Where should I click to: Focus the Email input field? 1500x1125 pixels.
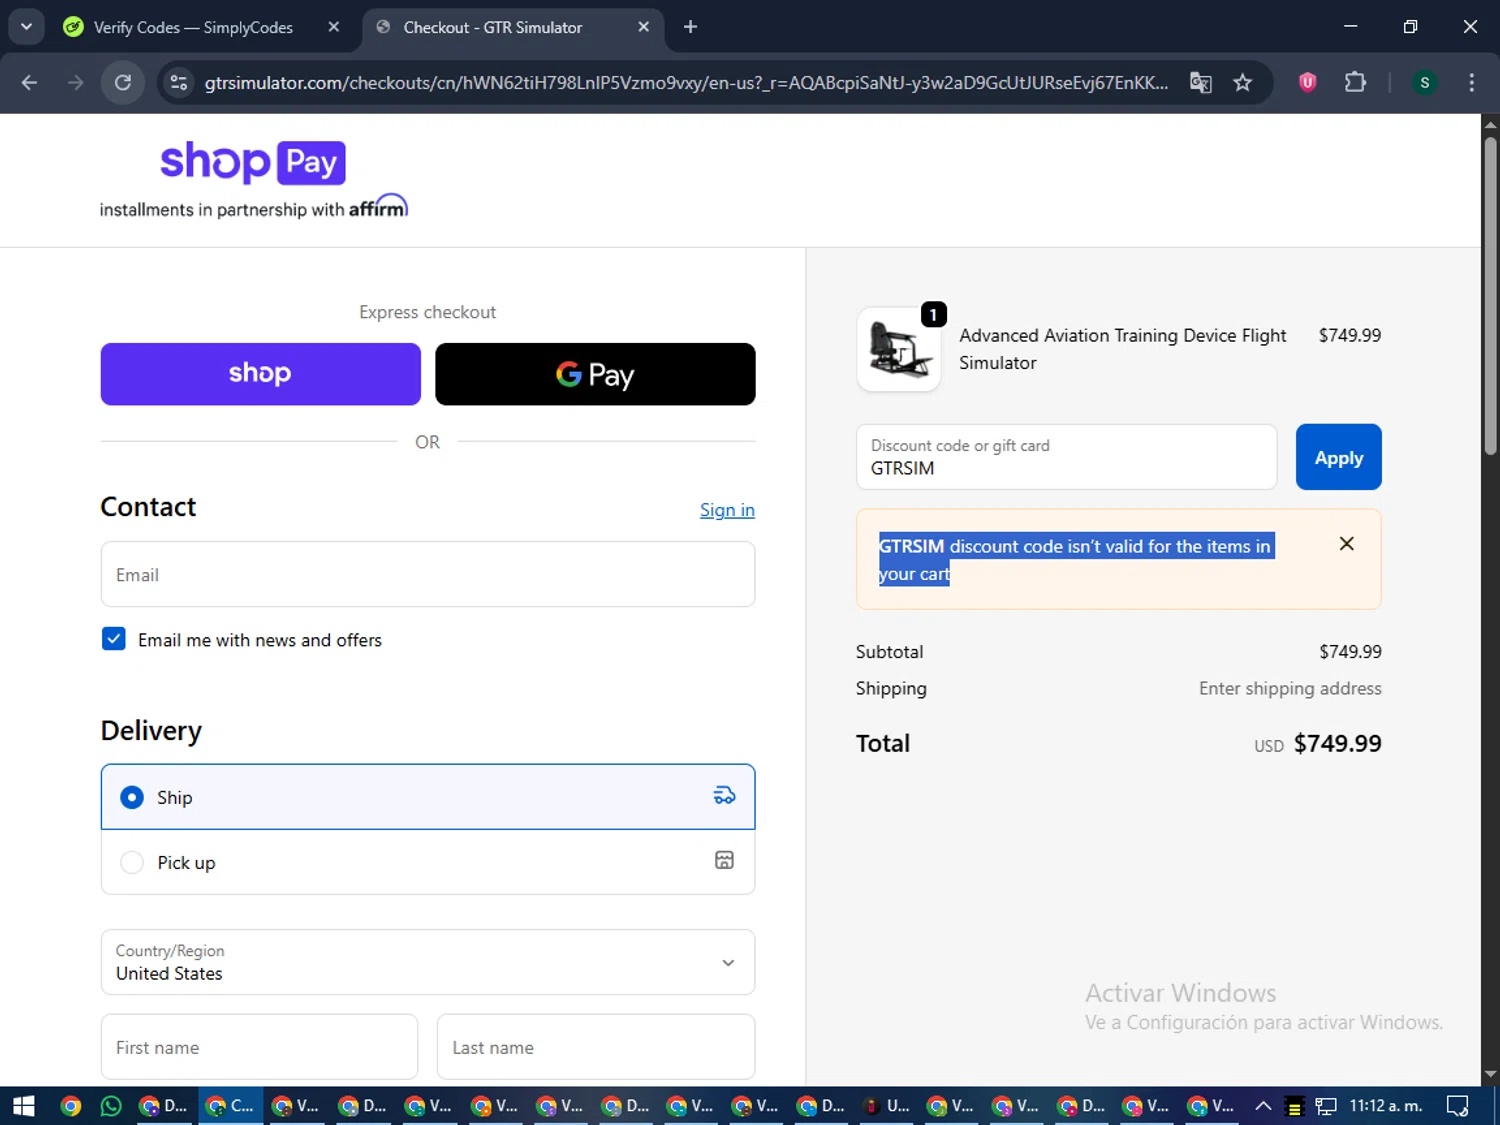click(x=428, y=575)
